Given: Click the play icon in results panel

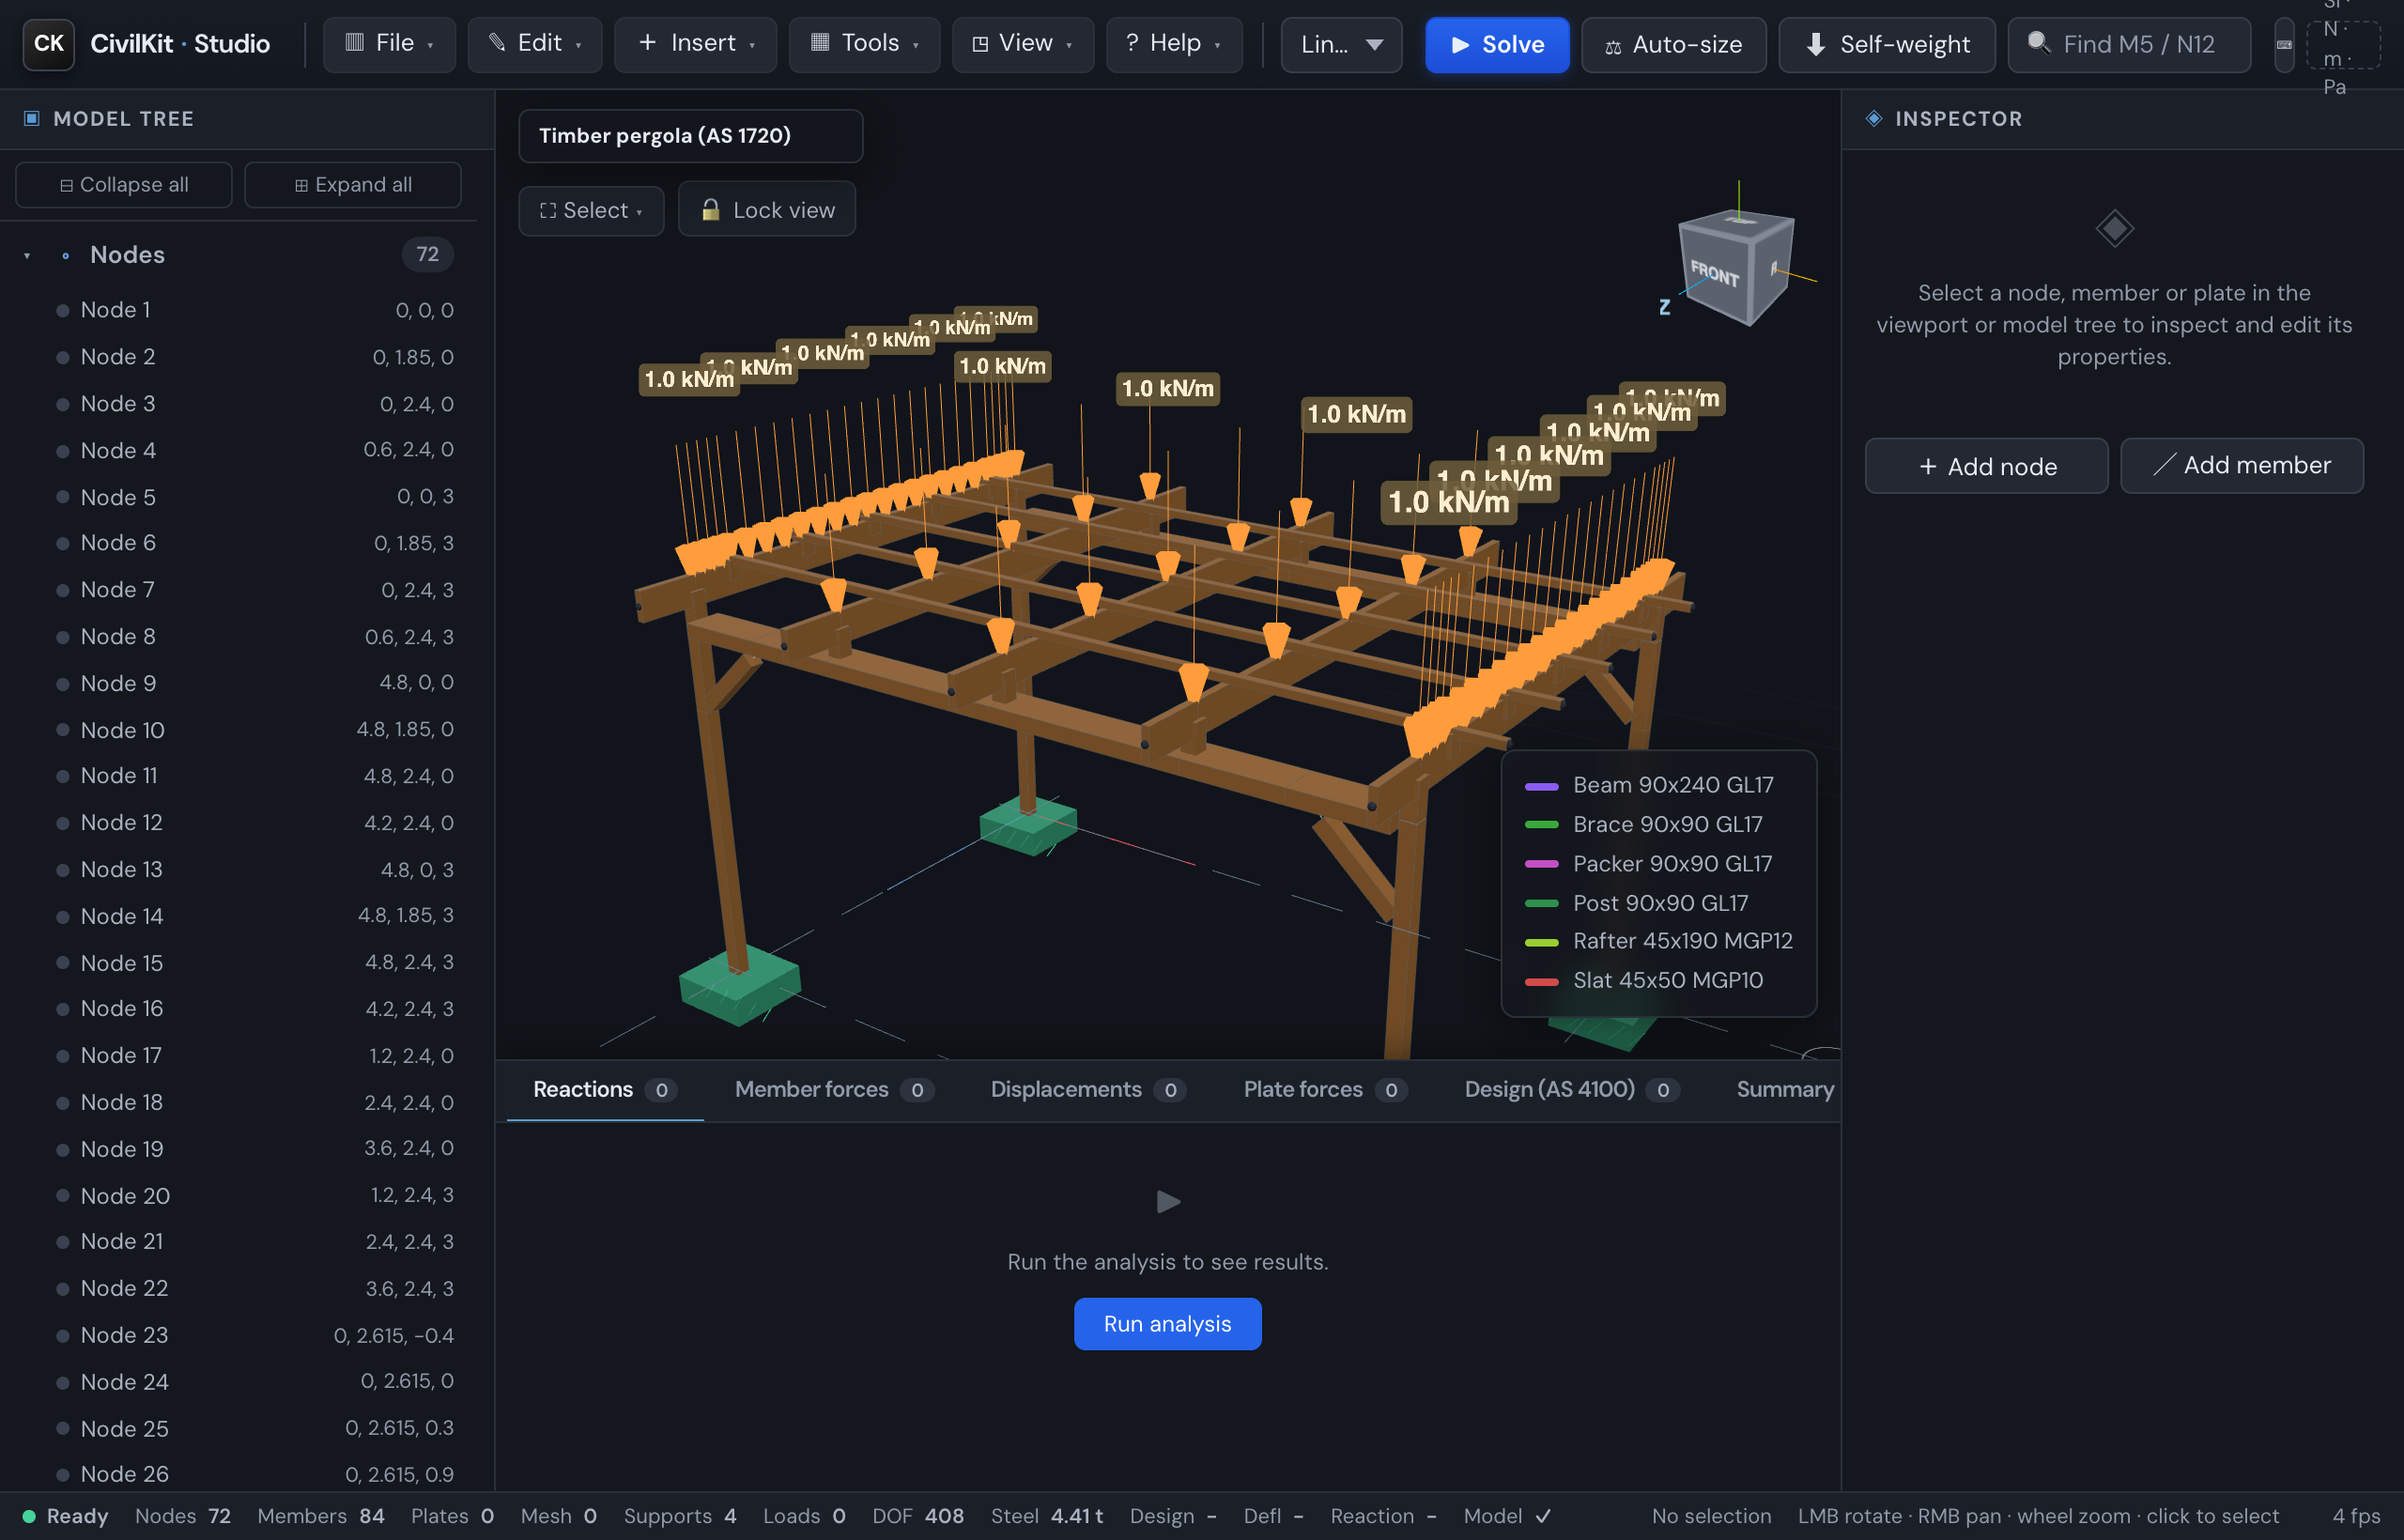Looking at the screenshot, I should tap(1168, 1201).
